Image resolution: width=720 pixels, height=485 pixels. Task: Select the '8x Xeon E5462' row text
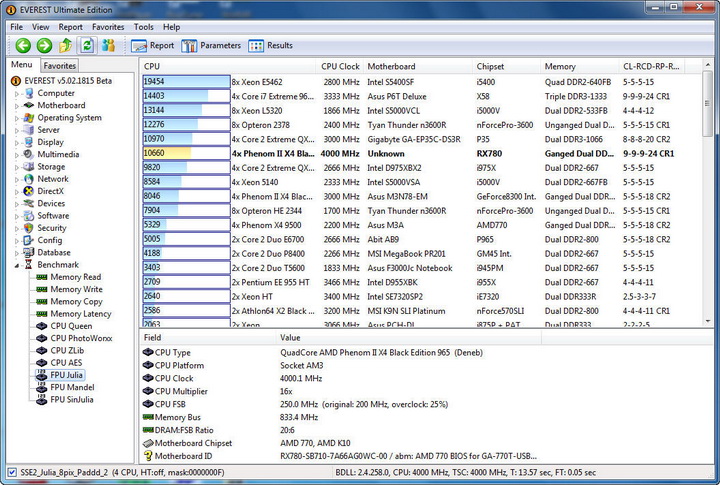tap(257, 82)
